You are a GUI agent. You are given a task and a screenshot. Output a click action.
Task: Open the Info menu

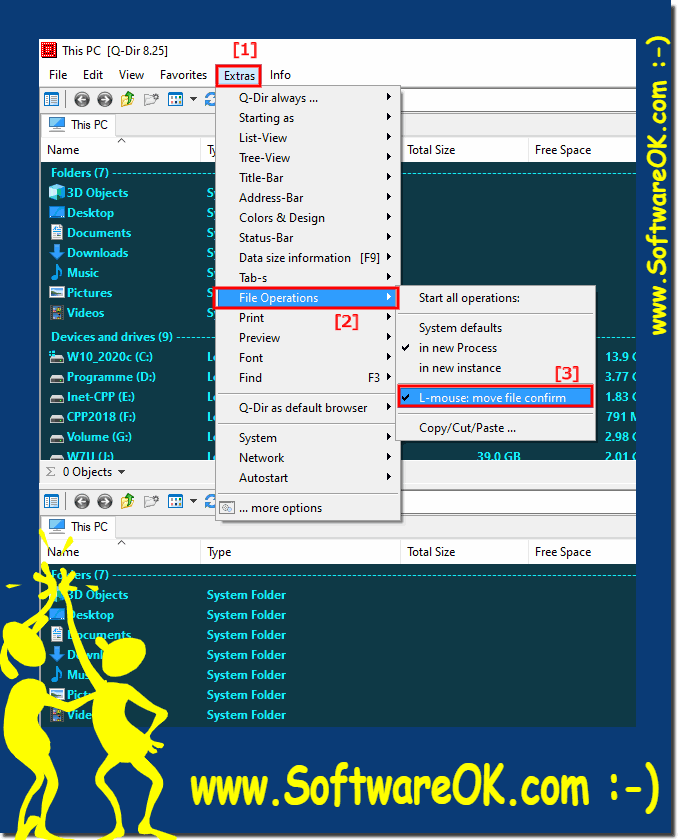click(280, 75)
